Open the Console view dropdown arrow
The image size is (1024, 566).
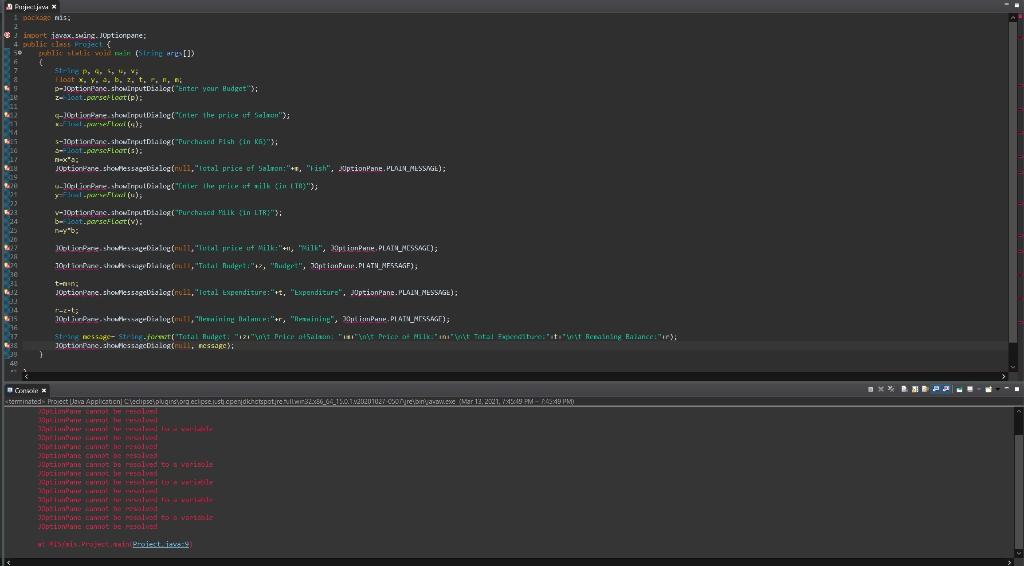[x=997, y=390]
